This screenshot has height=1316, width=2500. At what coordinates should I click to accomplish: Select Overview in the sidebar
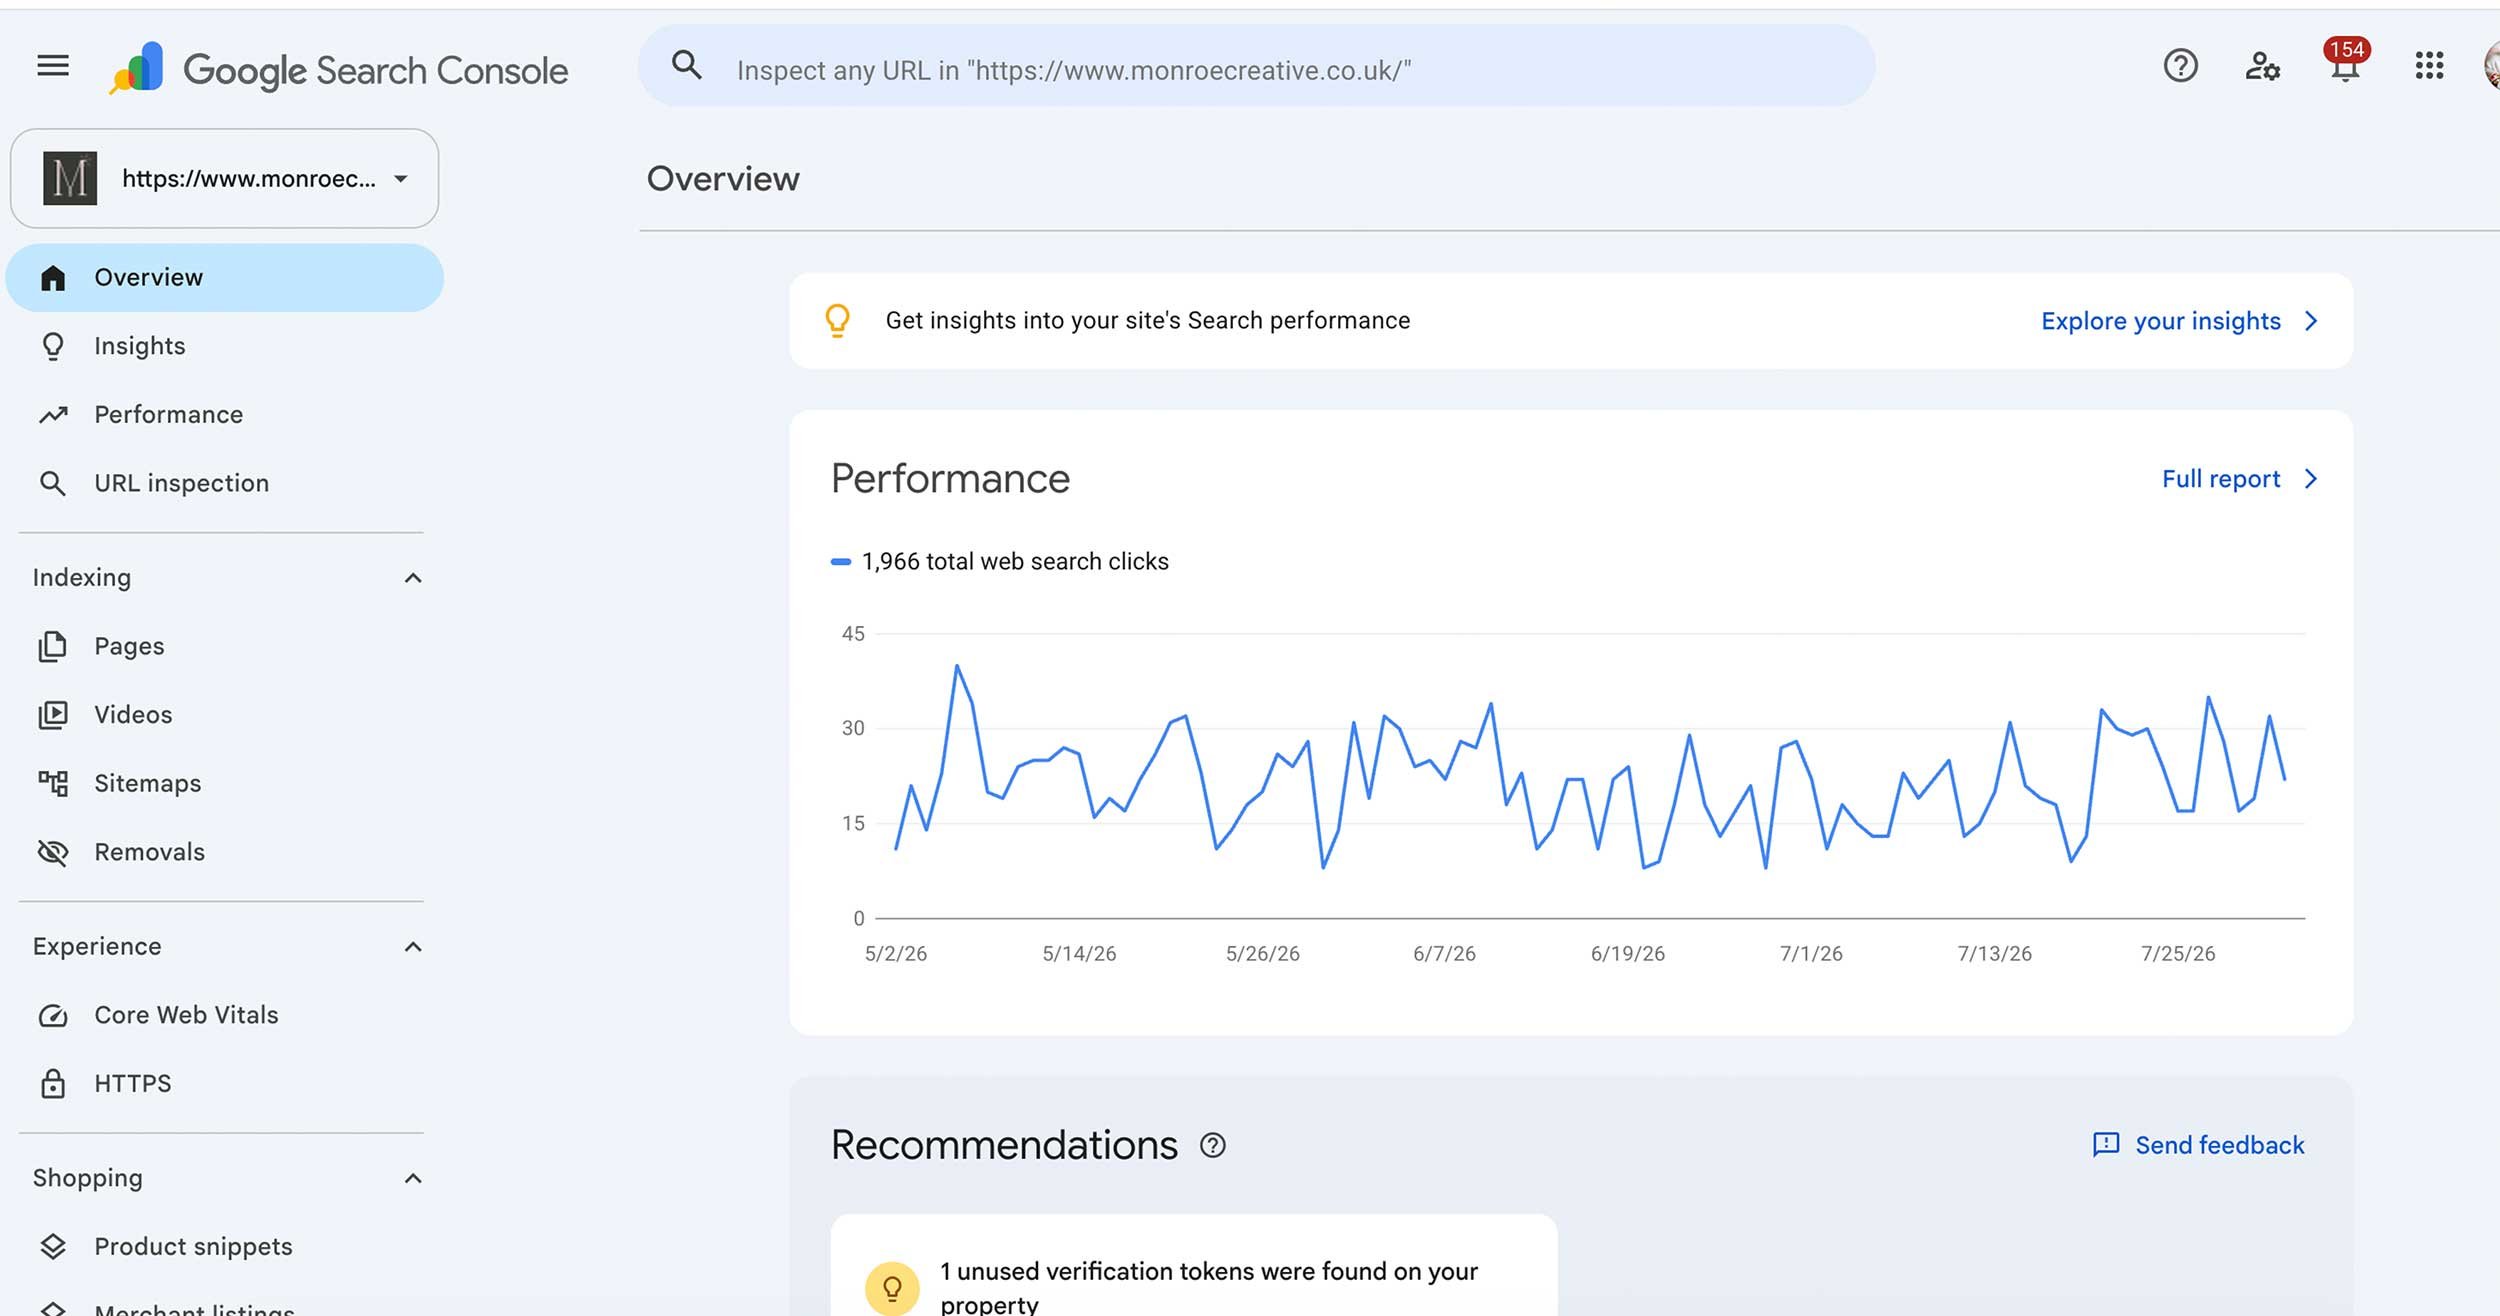(x=225, y=278)
